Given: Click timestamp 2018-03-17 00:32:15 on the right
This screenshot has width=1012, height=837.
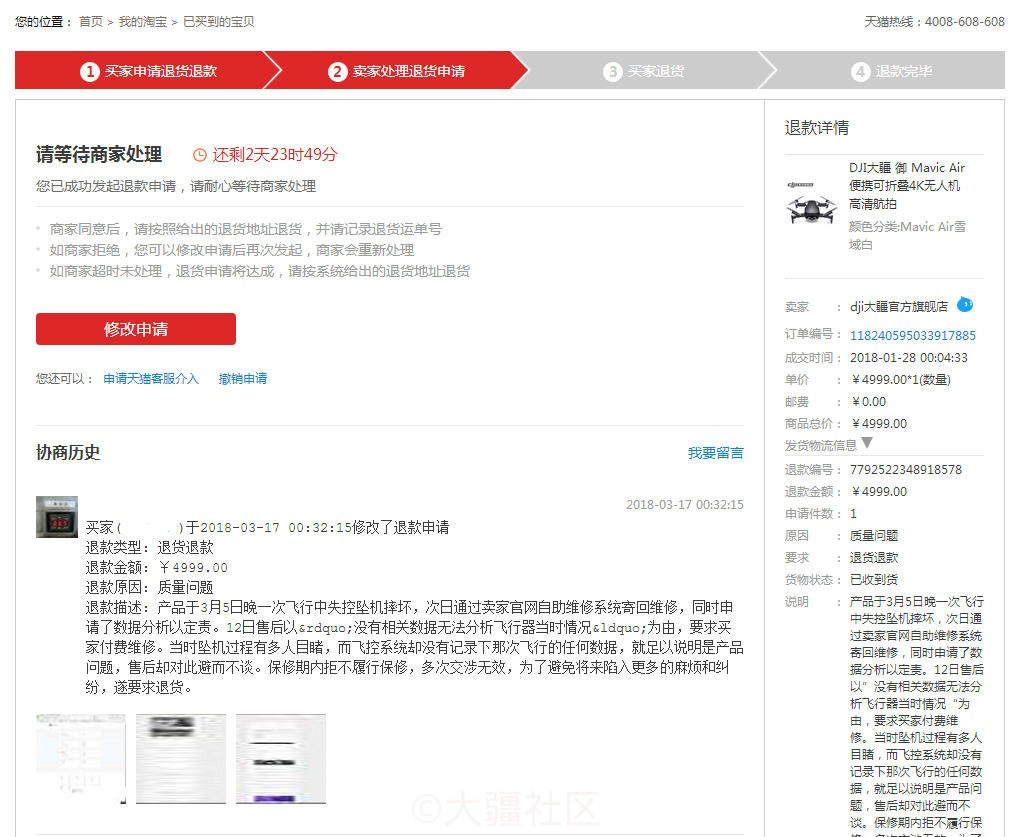Looking at the screenshot, I should [684, 505].
